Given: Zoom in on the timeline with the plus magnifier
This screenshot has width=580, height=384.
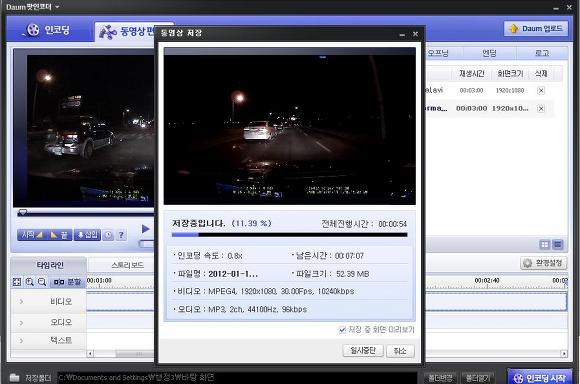Looking at the screenshot, I should click(x=30, y=282).
